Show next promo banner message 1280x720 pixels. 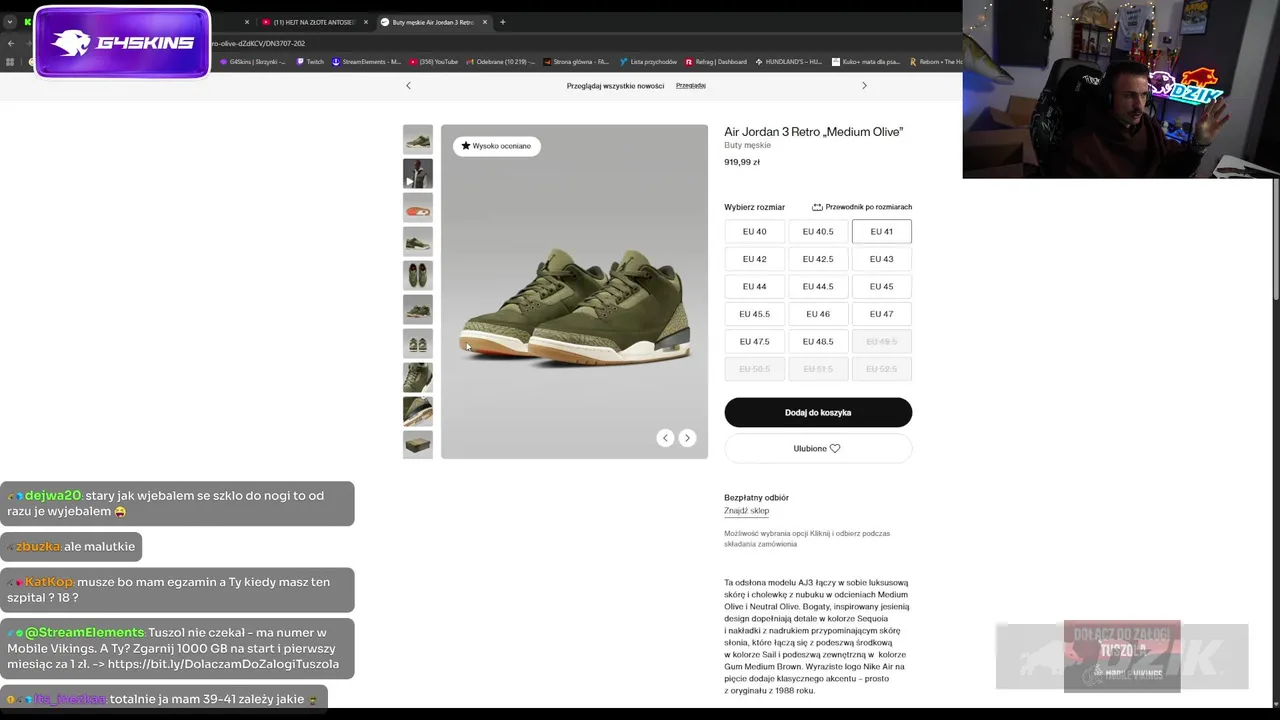[864, 86]
